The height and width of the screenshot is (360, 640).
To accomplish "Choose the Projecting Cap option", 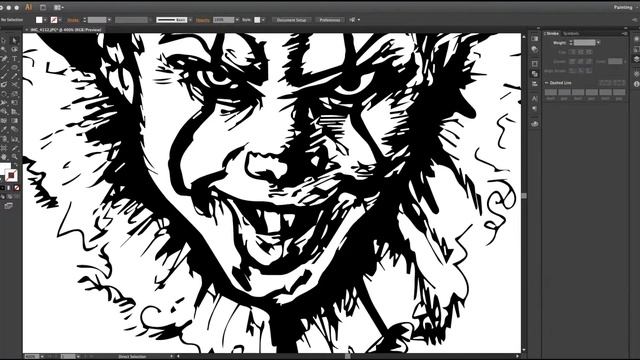I will (589, 52).
